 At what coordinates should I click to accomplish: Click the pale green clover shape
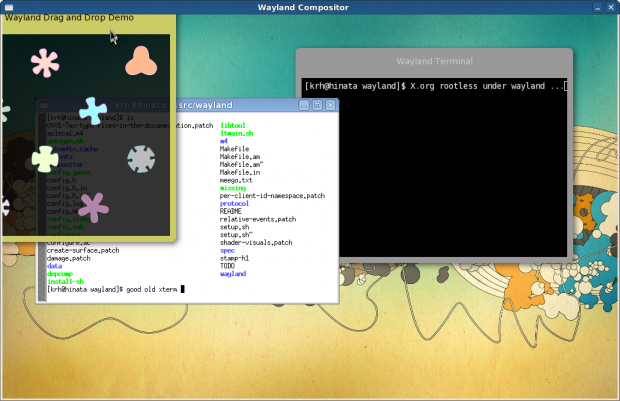click(44, 158)
